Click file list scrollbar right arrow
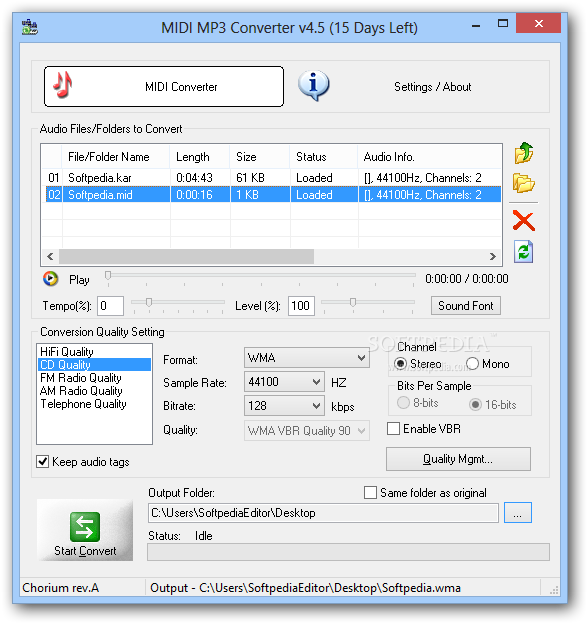The width and height of the screenshot is (588, 624). (493, 256)
